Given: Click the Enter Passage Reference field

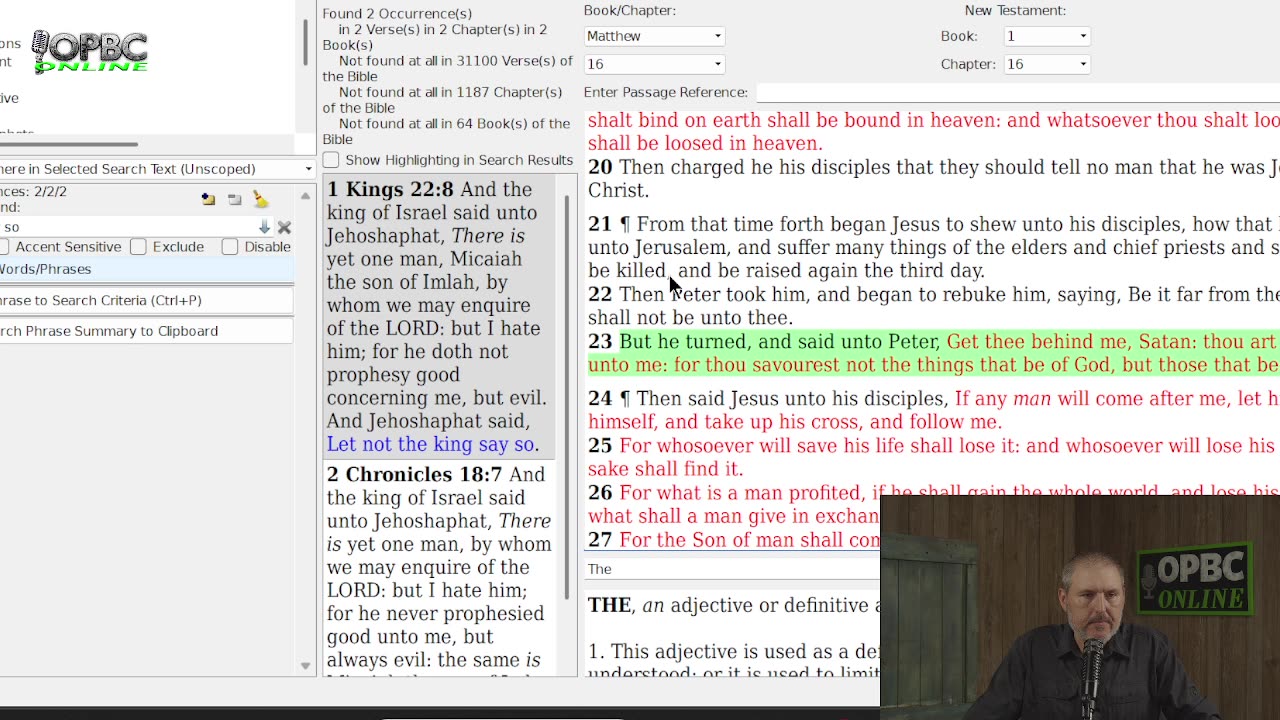Looking at the screenshot, I should click(1018, 92).
